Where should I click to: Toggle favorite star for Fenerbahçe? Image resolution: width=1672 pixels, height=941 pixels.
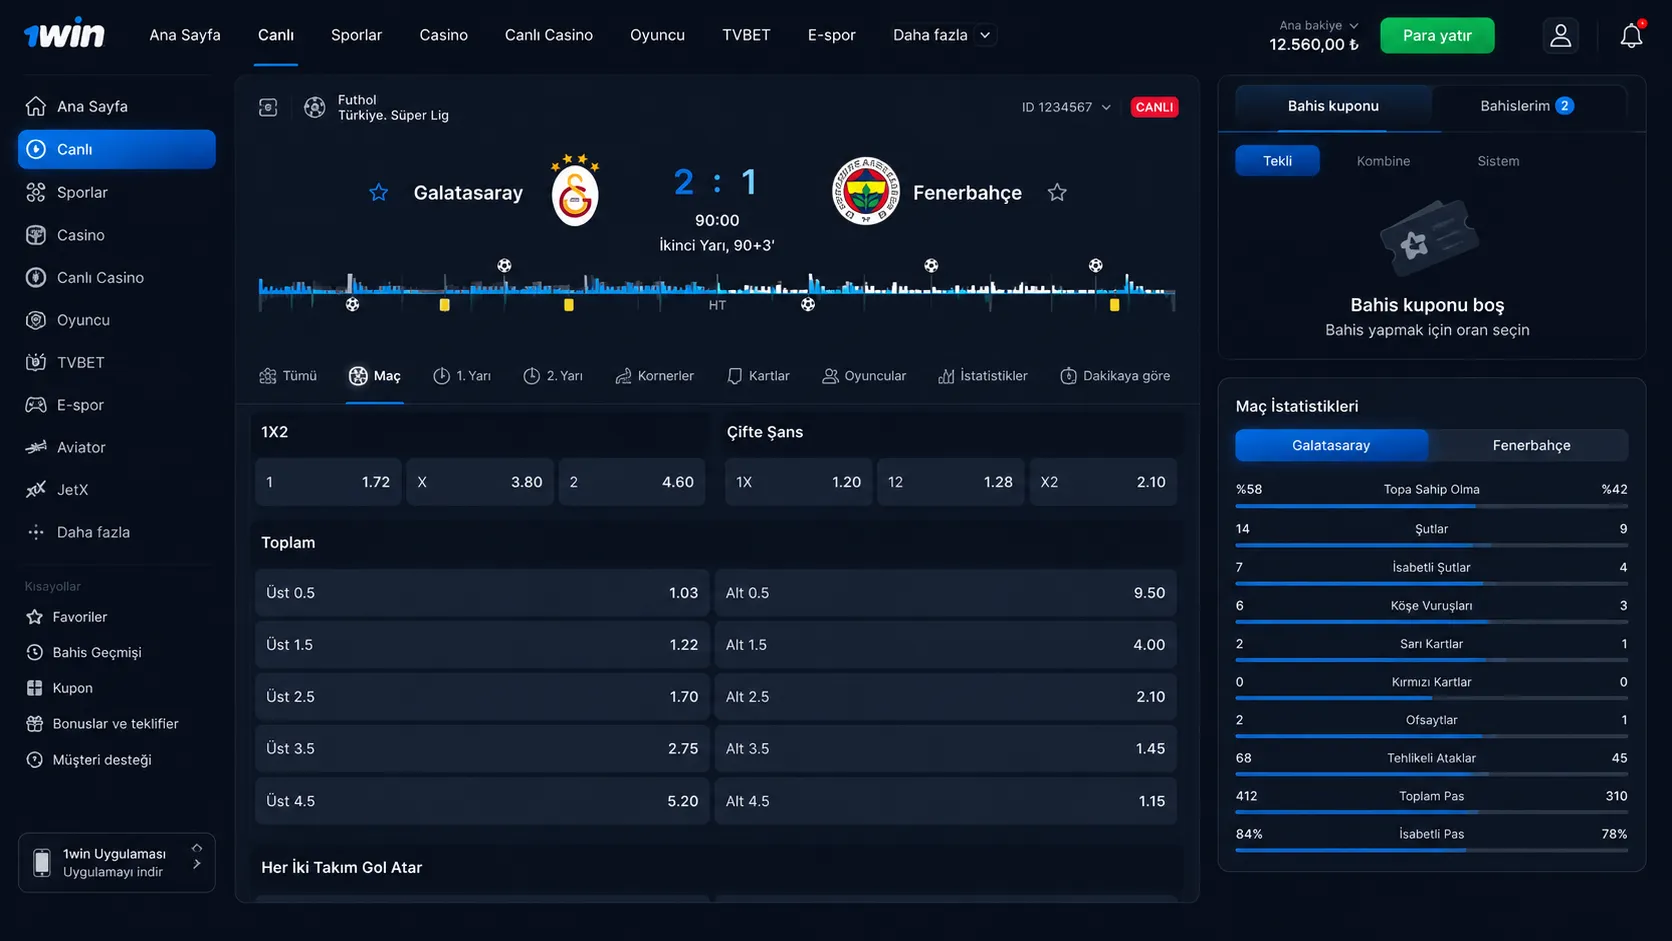[1057, 192]
